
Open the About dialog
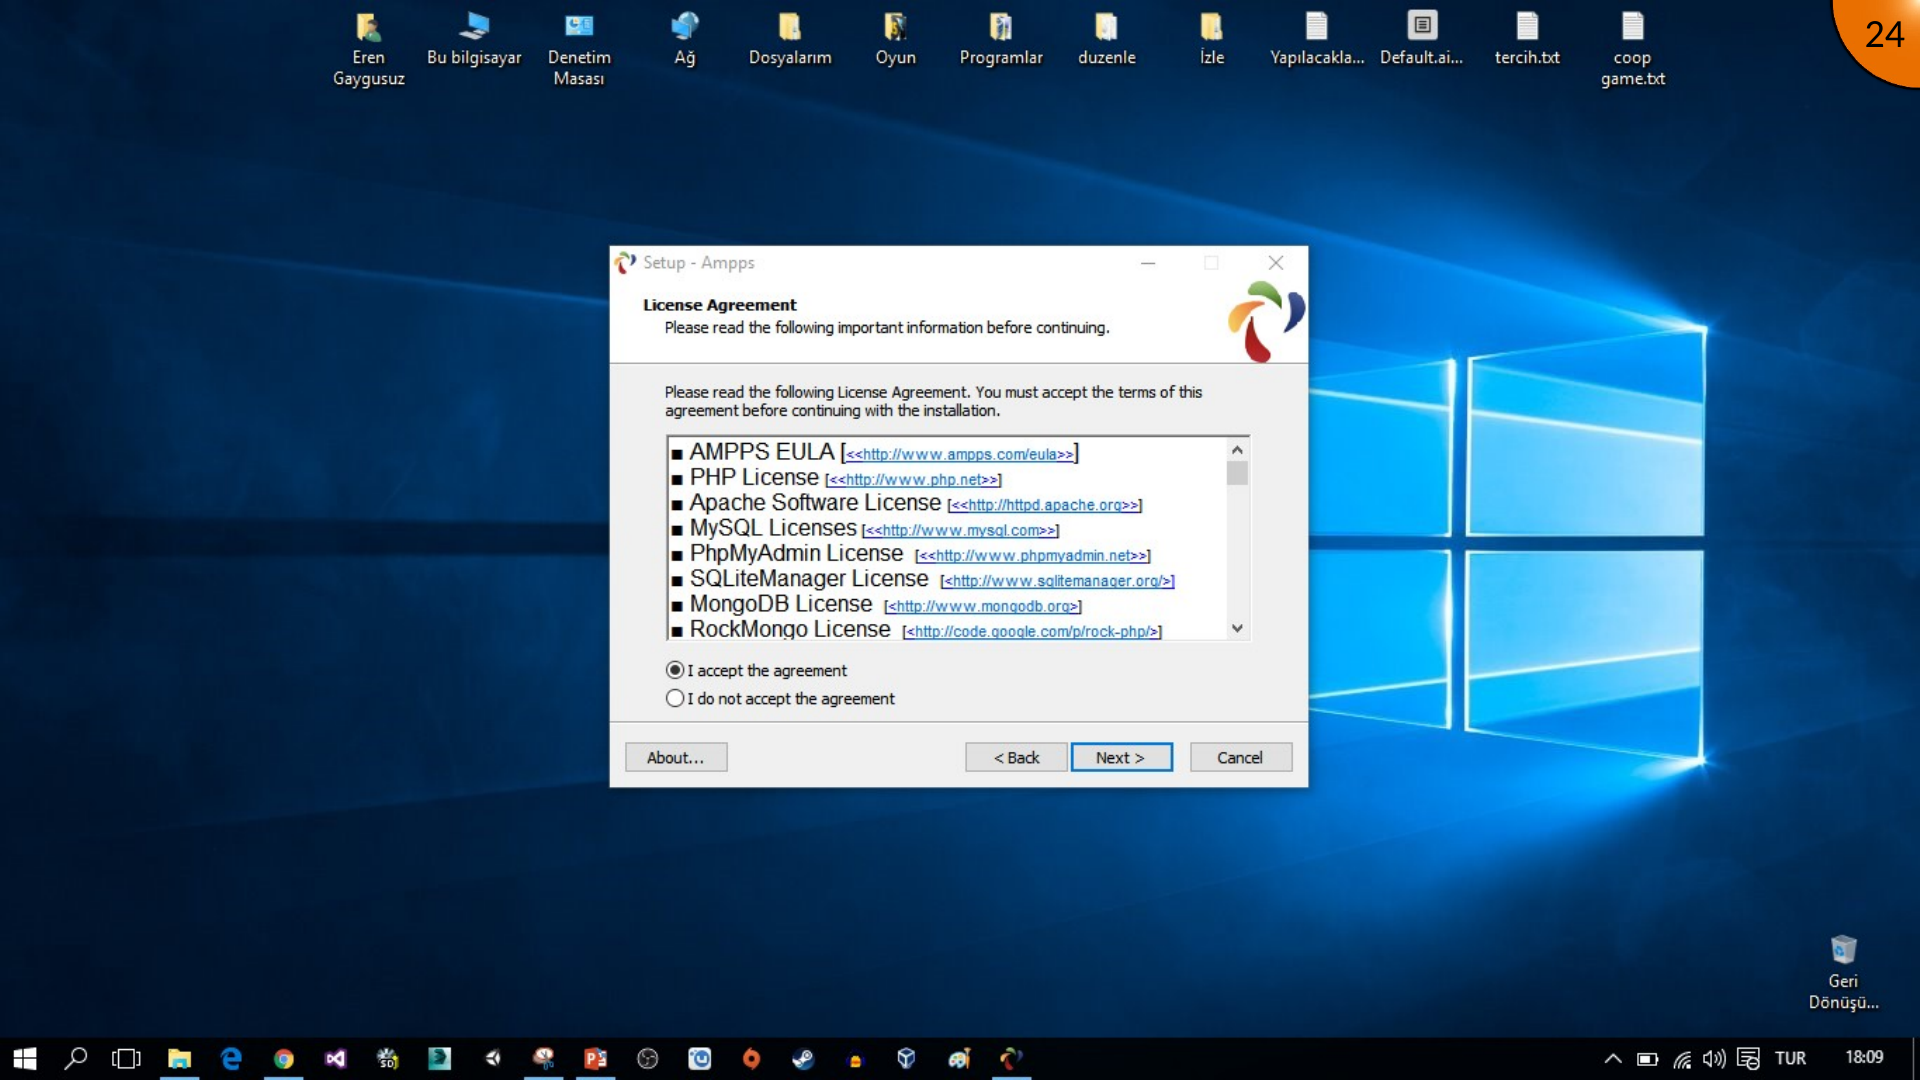[676, 757]
